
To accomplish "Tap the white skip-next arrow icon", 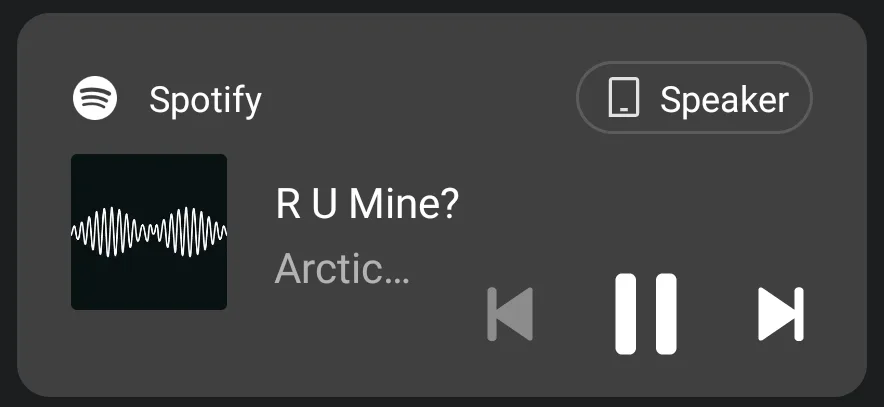I will 781,314.
